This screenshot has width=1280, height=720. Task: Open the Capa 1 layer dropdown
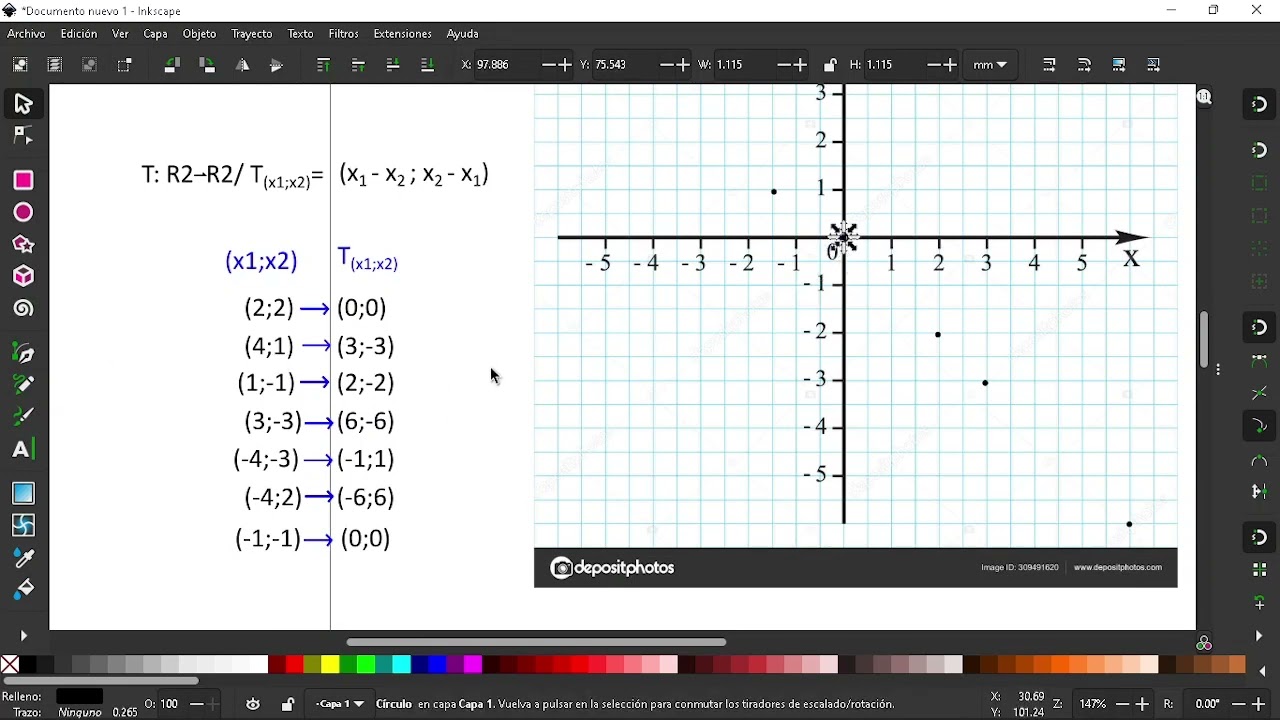[339, 704]
